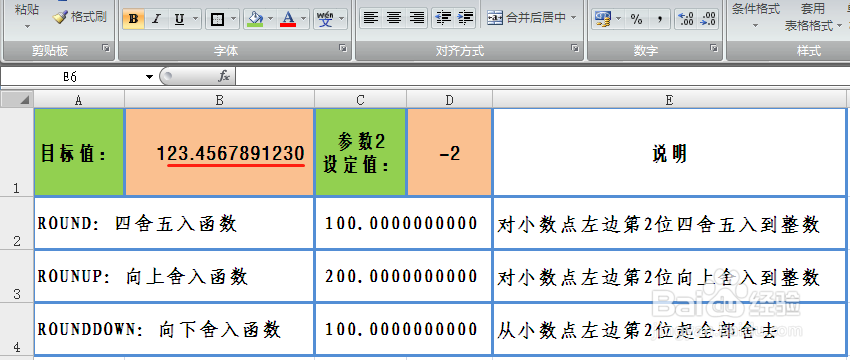Select cell 123.4567891230
Screen dimensions: 850x360
pyautogui.click(x=220, y=152)
